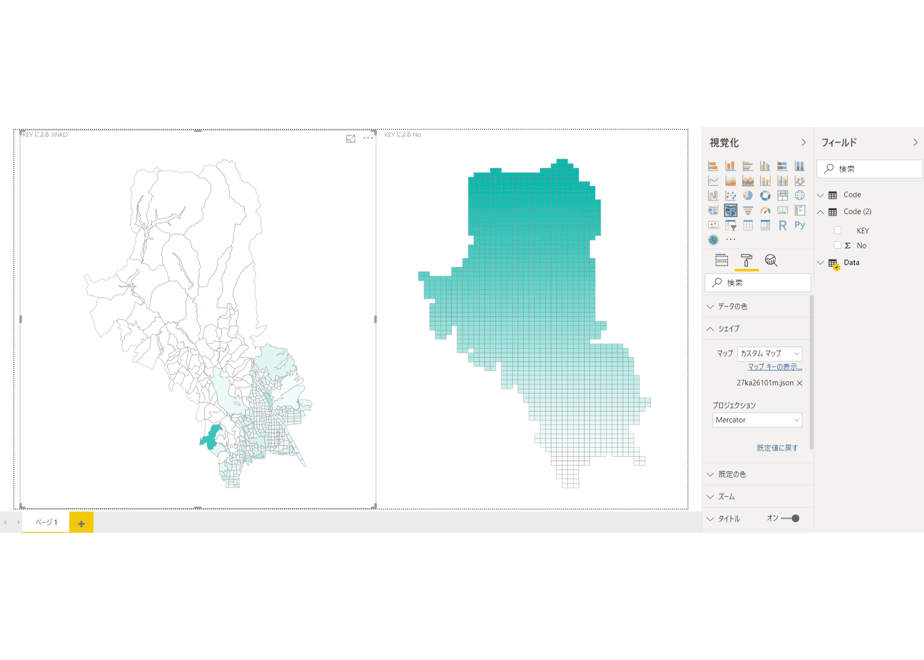Turn off the タイトル toggle

point(790,519)
